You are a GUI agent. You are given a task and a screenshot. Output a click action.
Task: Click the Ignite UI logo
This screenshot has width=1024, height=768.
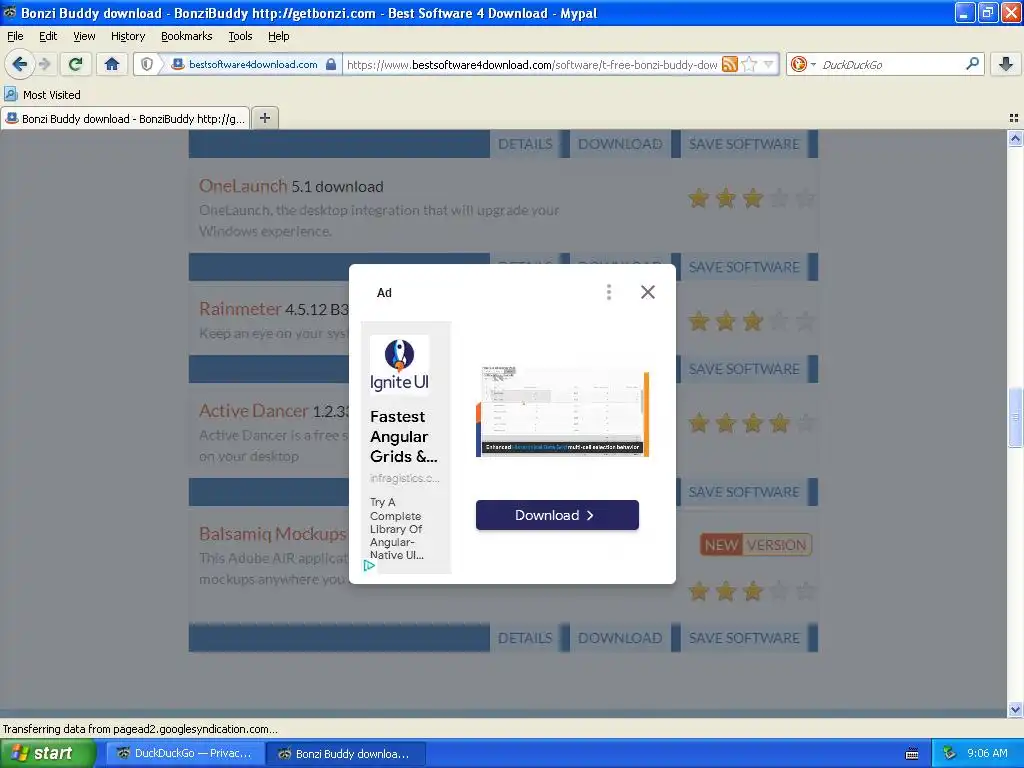click(x=399, y=365)
